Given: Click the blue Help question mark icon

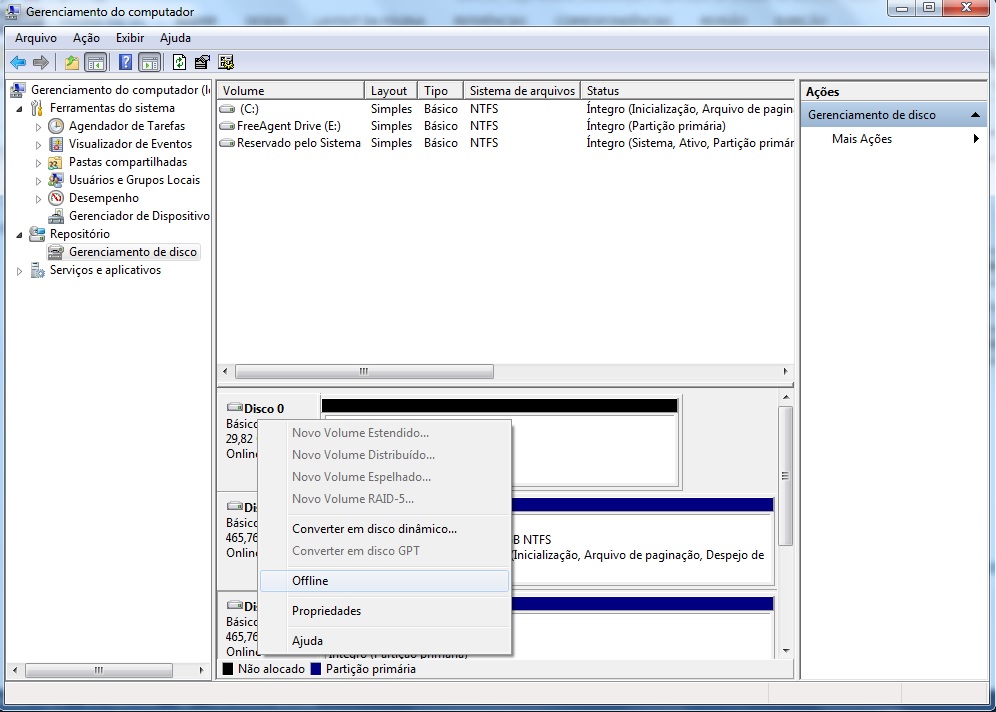Looking at the screenshot, I should (x=125, y=62).
